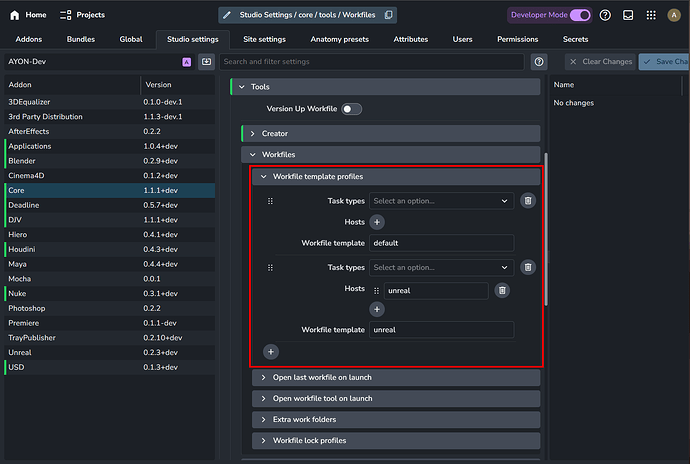Screen dimensions: 690x464
Task: Grab drag handle of unreal host
Action: (x=376, y=291)
